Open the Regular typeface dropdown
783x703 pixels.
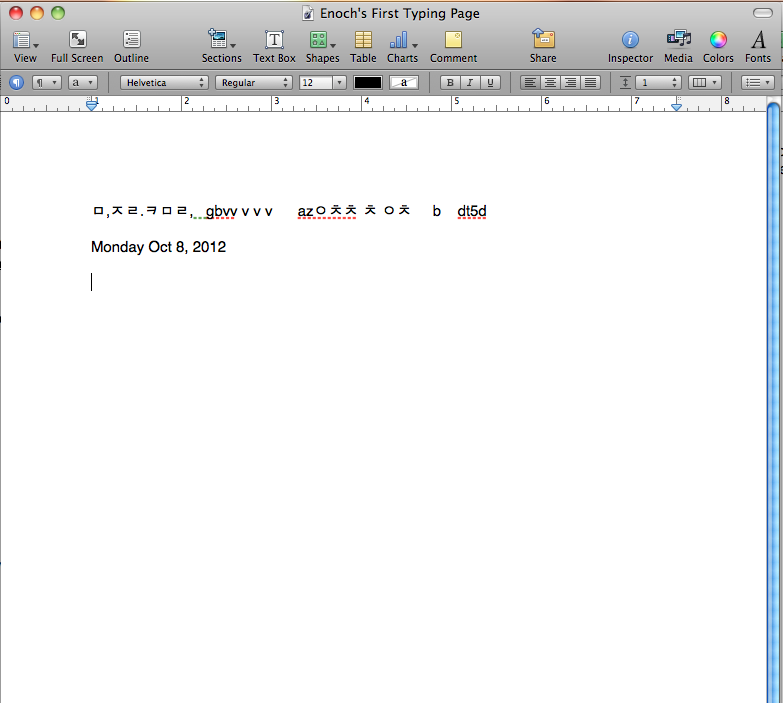[254, 82]
